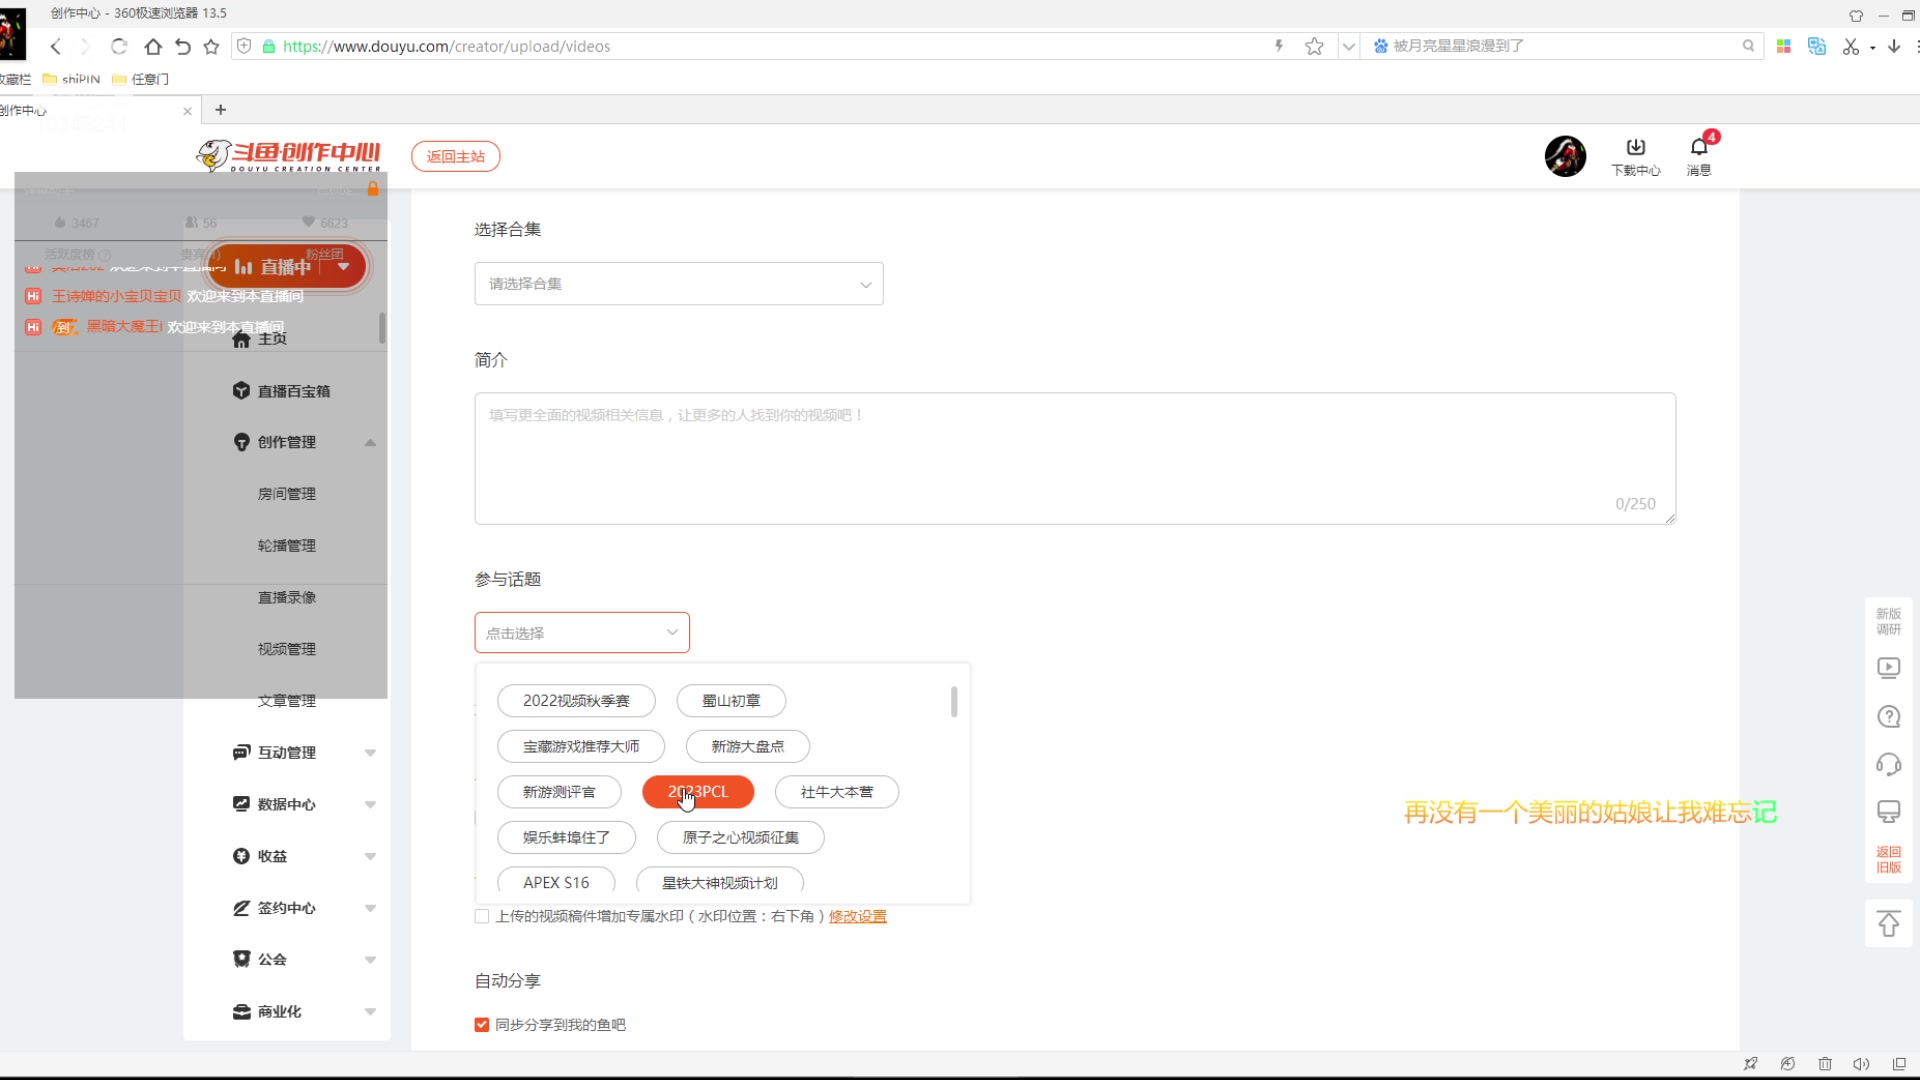Viewport: 1920px width, 1080px height.
Task: Open the translate icon in toolbar
Action: (x=1817, y=46)
